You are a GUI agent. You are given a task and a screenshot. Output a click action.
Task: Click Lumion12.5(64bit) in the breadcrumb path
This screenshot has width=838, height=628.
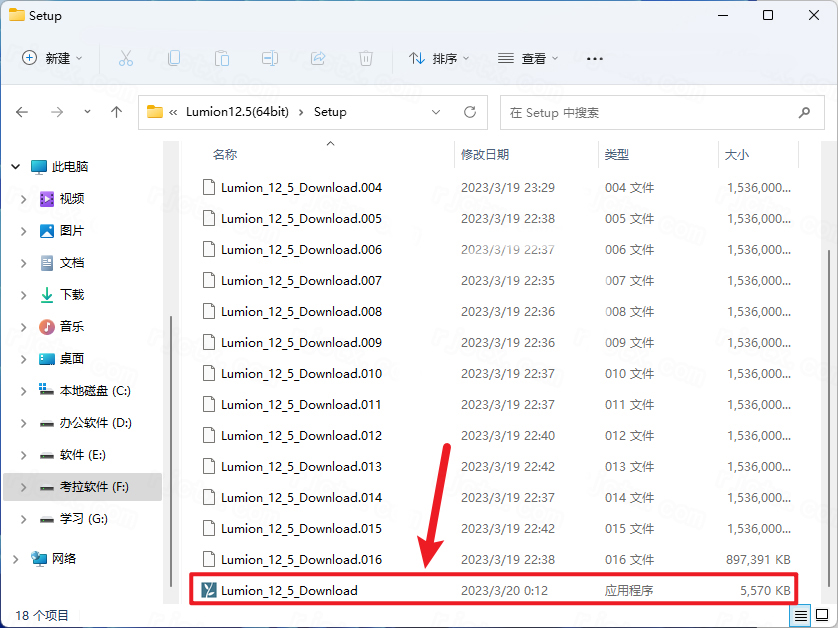pos(237,112)
